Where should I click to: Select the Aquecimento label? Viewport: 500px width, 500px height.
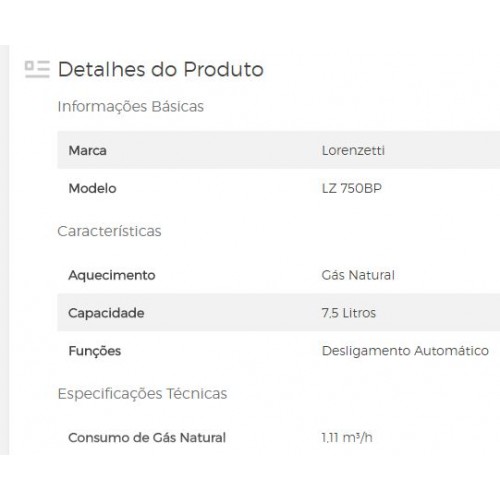[x=112, y=275]
